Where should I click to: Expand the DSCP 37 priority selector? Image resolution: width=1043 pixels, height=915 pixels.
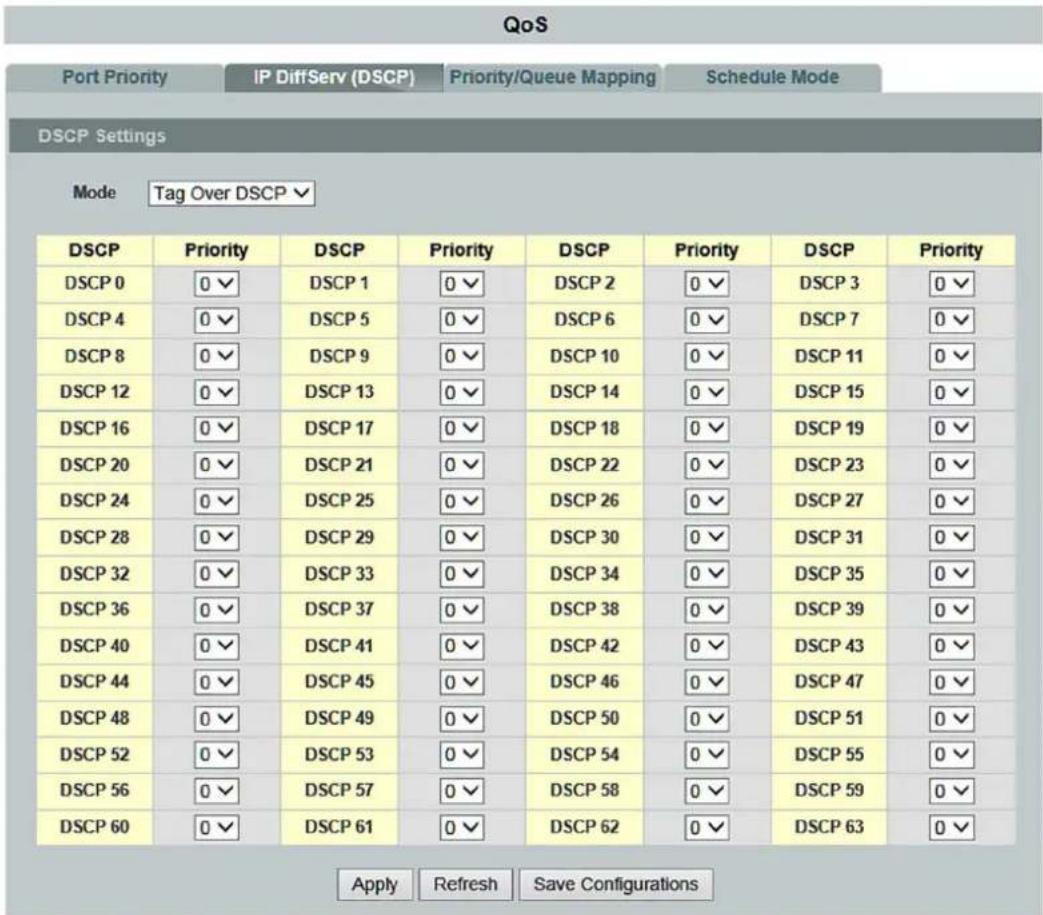(x=462, y=610)
